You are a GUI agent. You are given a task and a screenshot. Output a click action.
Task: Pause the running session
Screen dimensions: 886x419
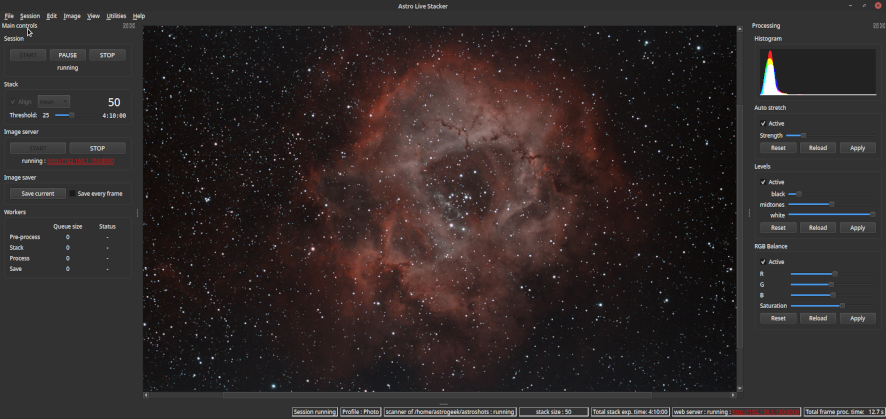[x=67, y=55]
